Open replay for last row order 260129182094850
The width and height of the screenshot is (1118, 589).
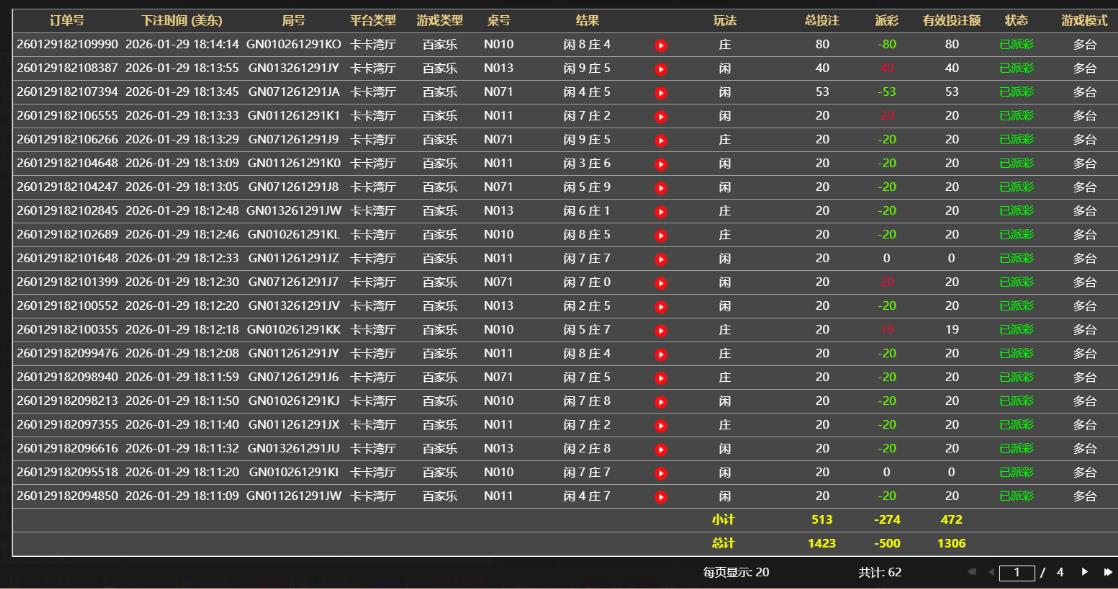click(660, 496)
